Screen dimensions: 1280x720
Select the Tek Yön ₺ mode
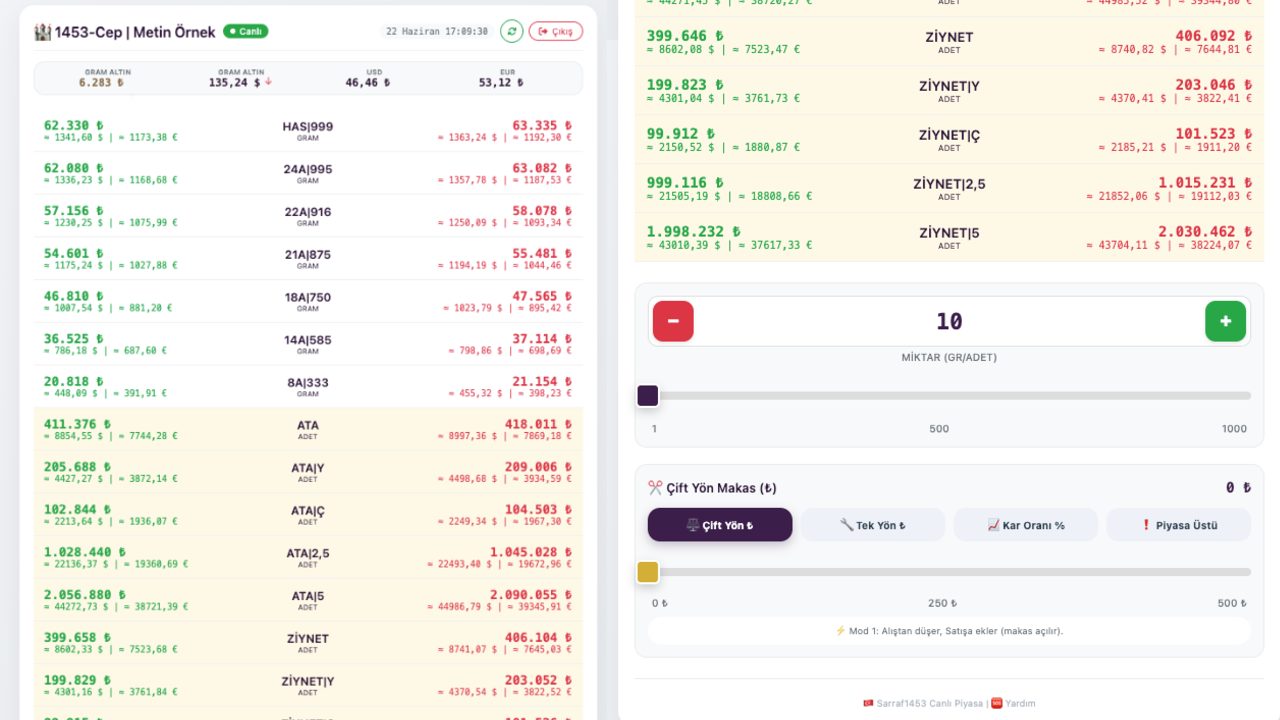873,525
